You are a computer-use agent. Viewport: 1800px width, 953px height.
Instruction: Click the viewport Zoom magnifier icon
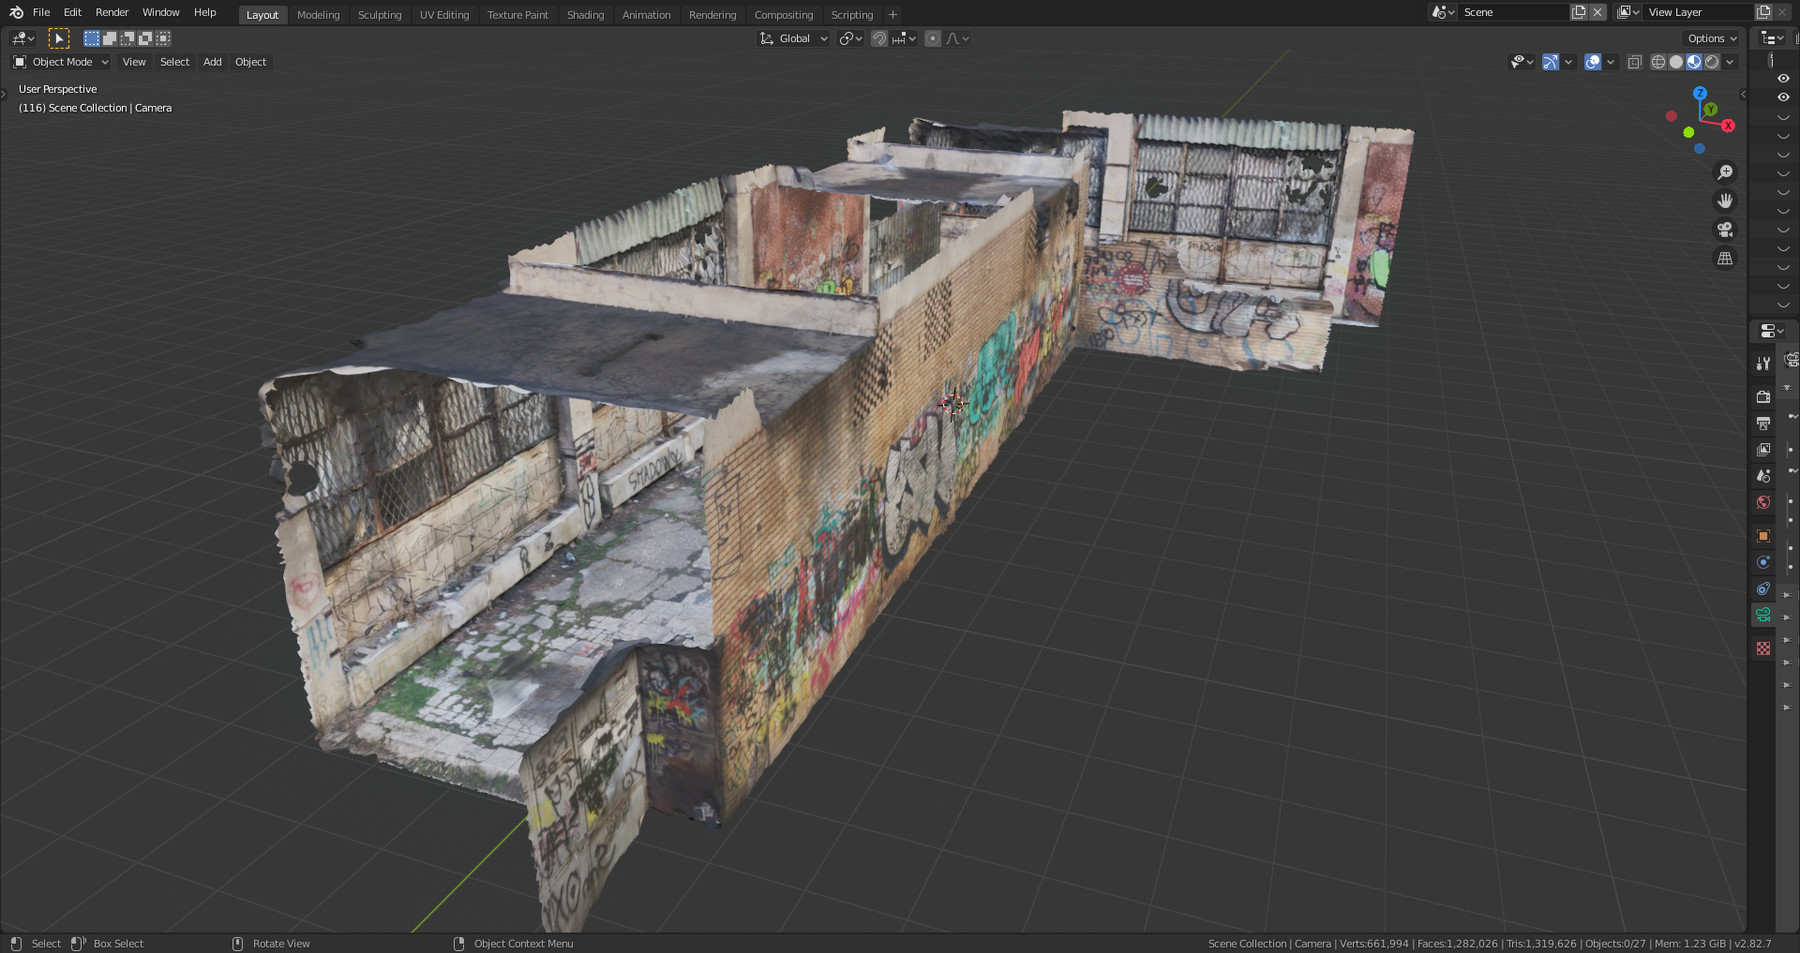[x=1725, y=171]
